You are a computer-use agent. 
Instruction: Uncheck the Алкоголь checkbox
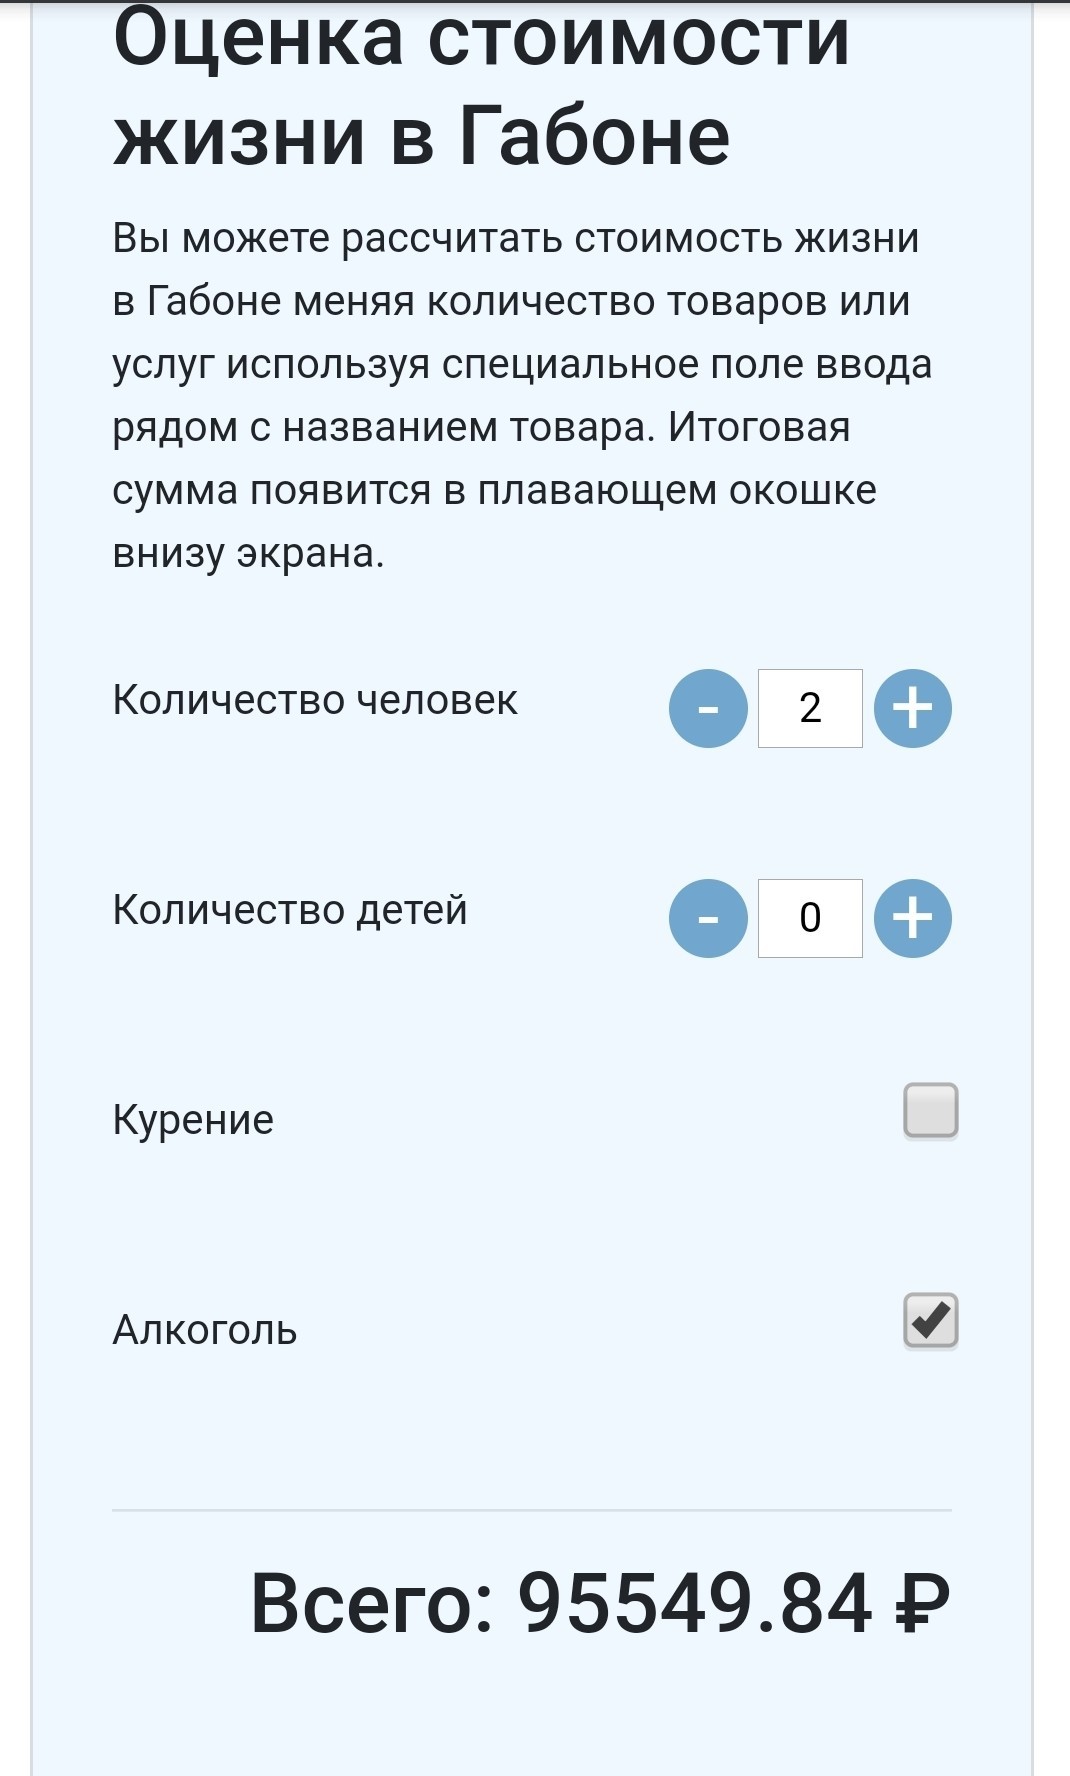pos(931,1320)
